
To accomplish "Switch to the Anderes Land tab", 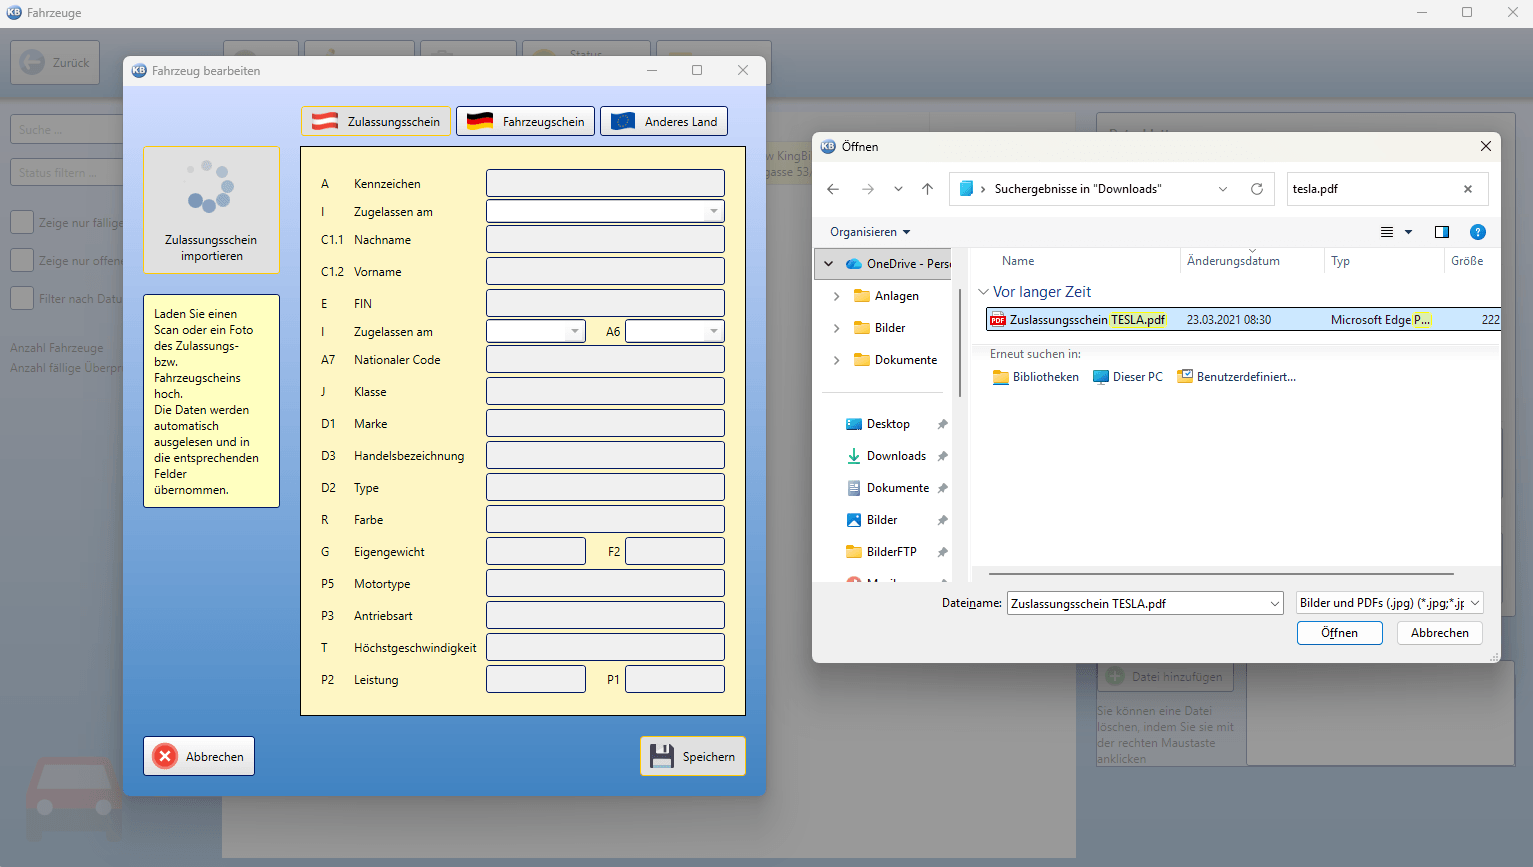I will (664, 121).
